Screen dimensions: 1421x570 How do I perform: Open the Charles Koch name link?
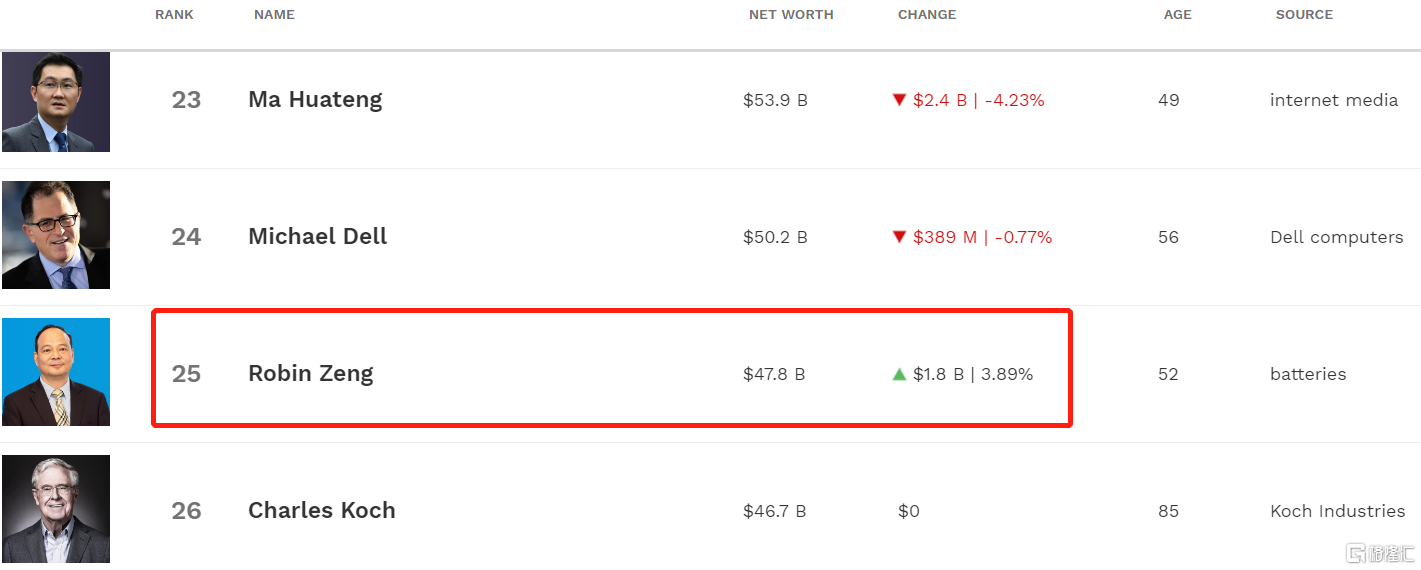pos(322,511)
